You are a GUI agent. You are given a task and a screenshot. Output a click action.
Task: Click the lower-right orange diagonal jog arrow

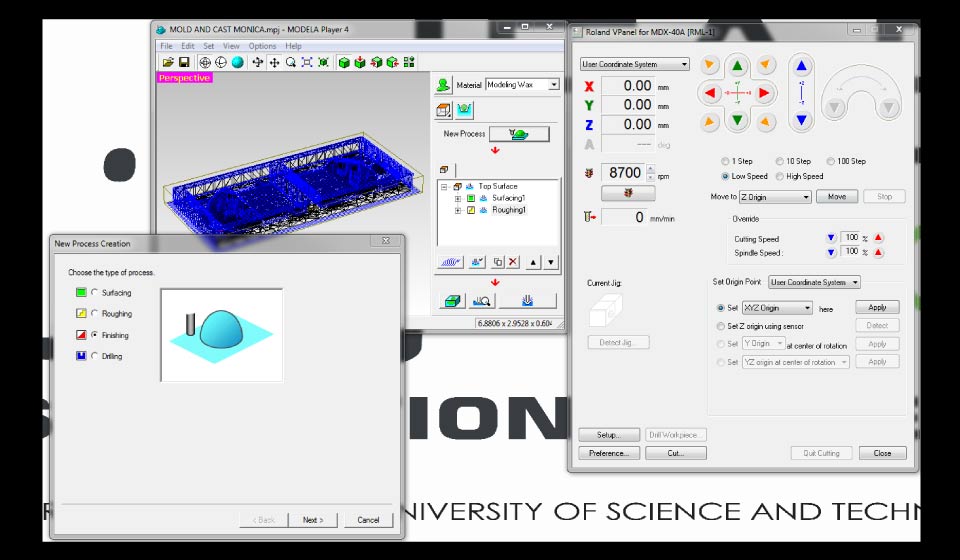[765, 122]
